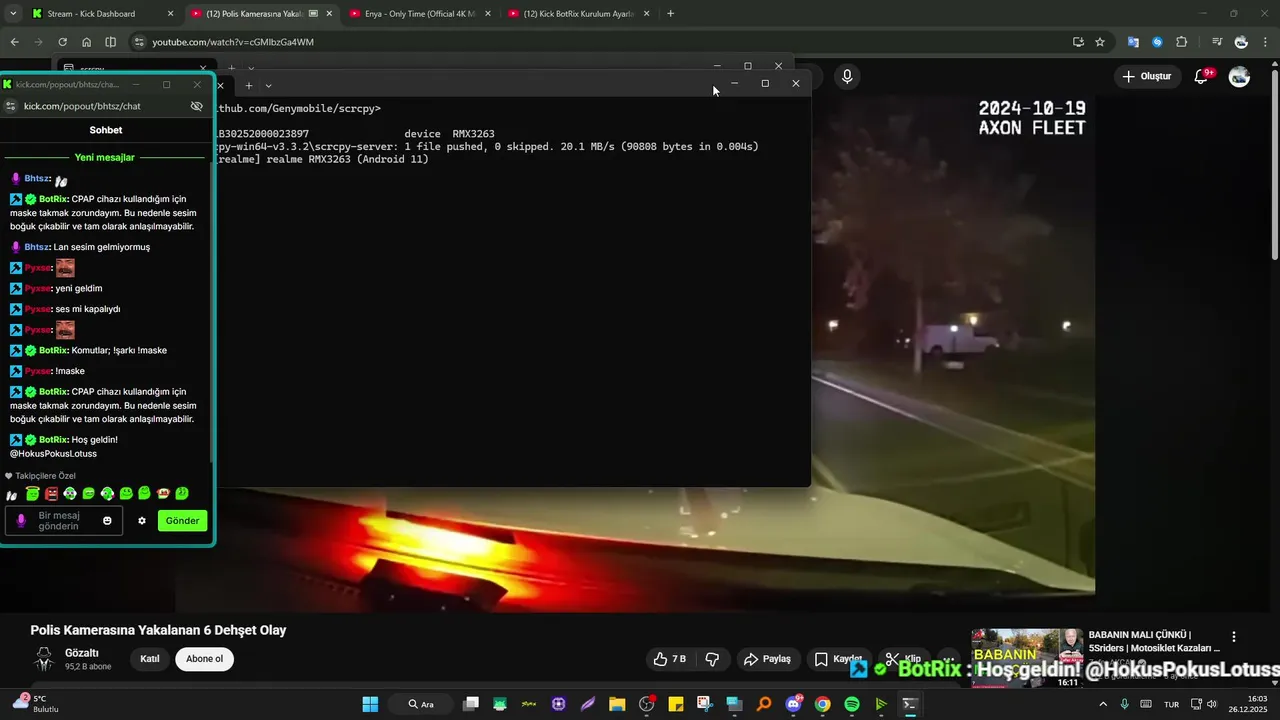Open YouTube notifications bell
Image resolution: width=1280 pixels, height=720 pixels.
coord(1201,76)
